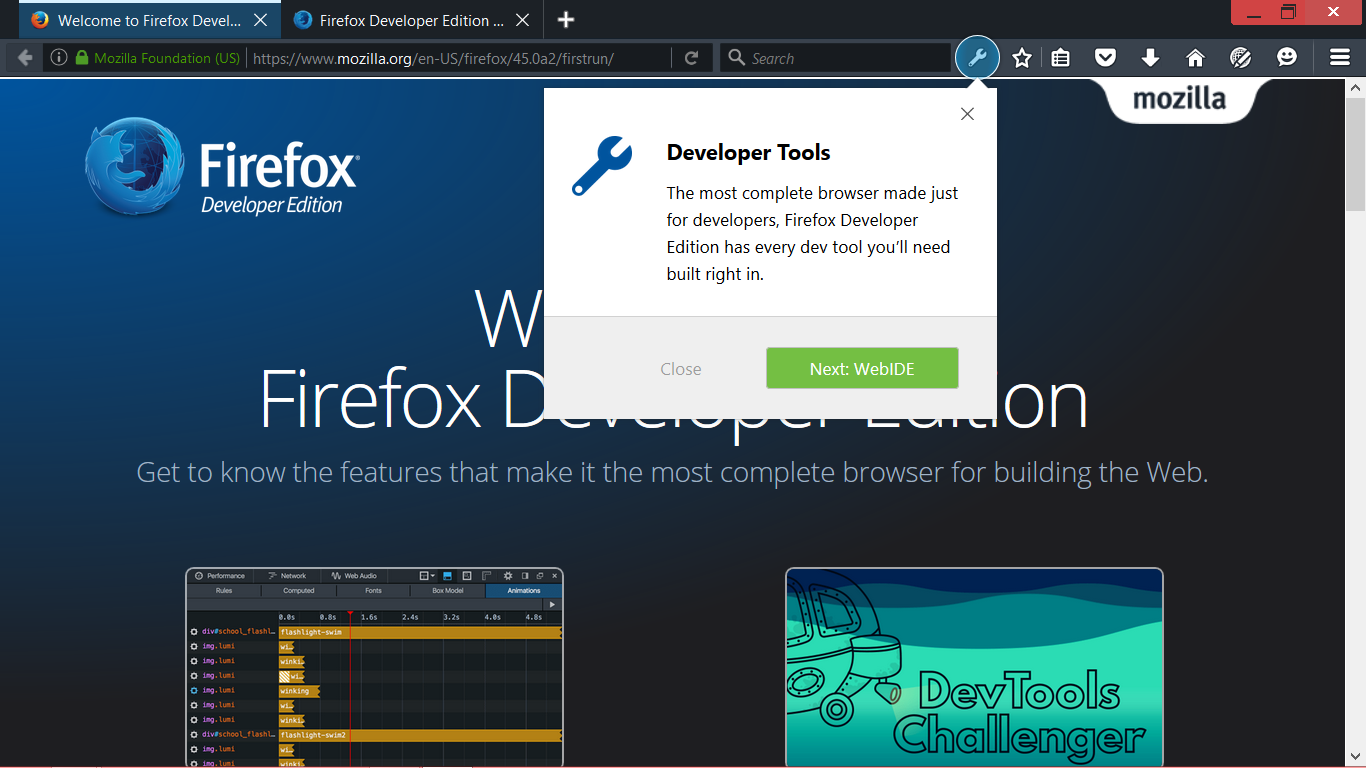Screen dimensions: 1366x768
Task: Click the vertical page scrollbar thumb
Action: click(1356, 155)
